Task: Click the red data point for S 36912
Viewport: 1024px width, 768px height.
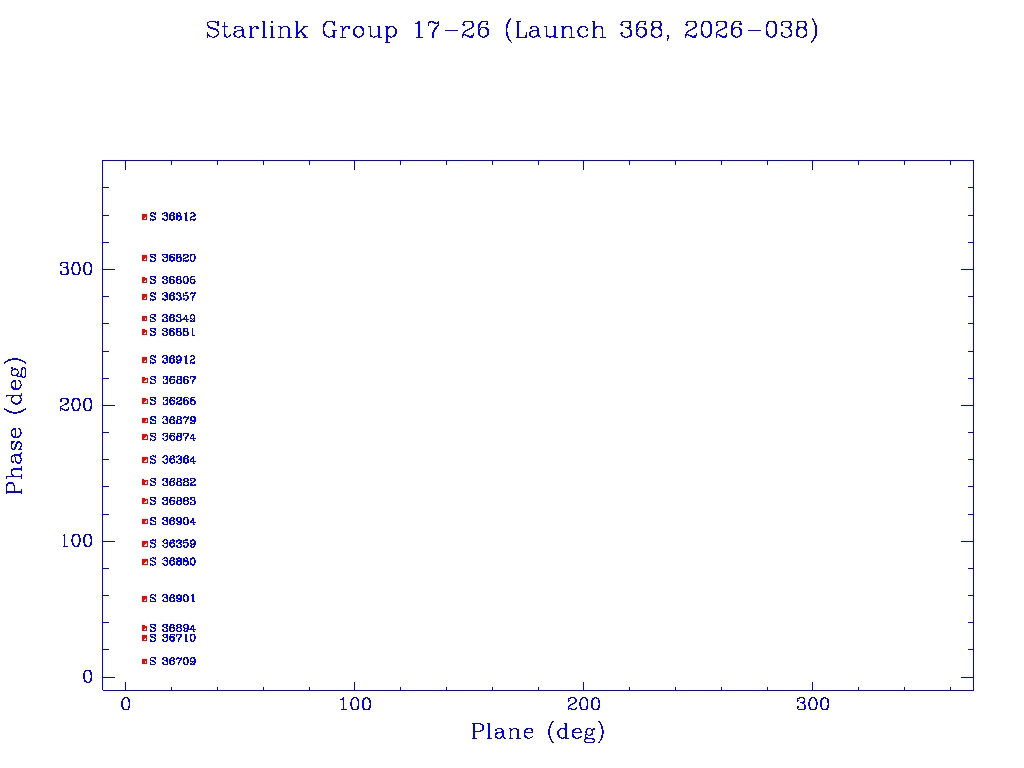Action: pos(145,360)
